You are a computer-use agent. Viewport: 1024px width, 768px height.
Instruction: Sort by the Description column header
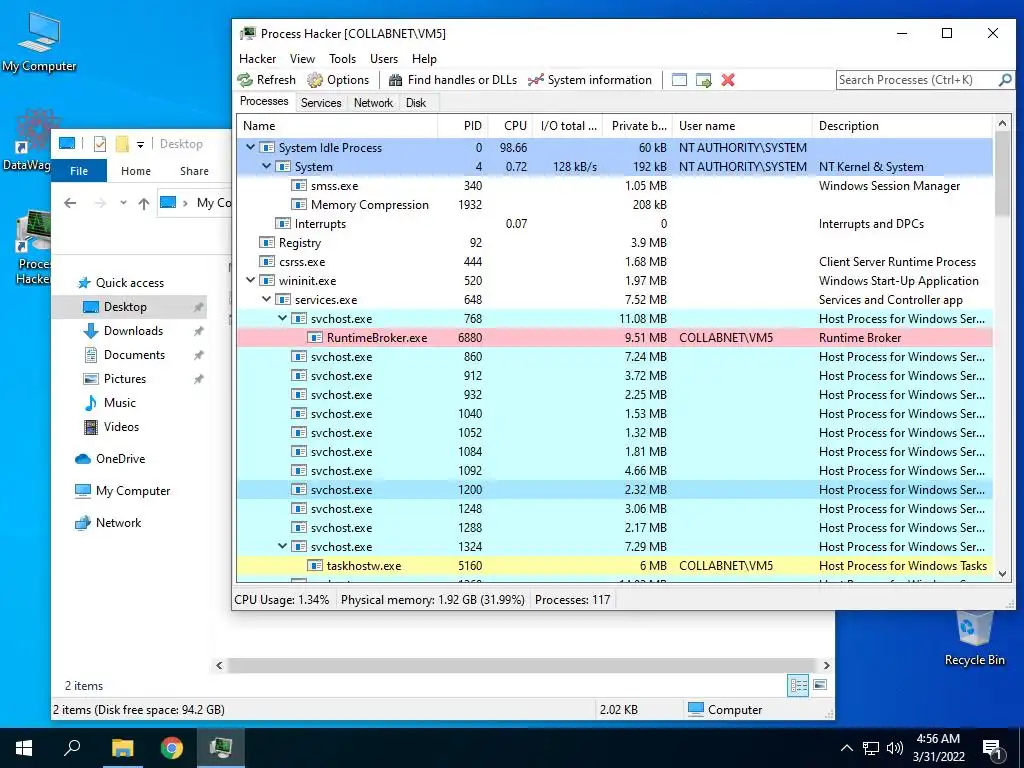[903, 126]
